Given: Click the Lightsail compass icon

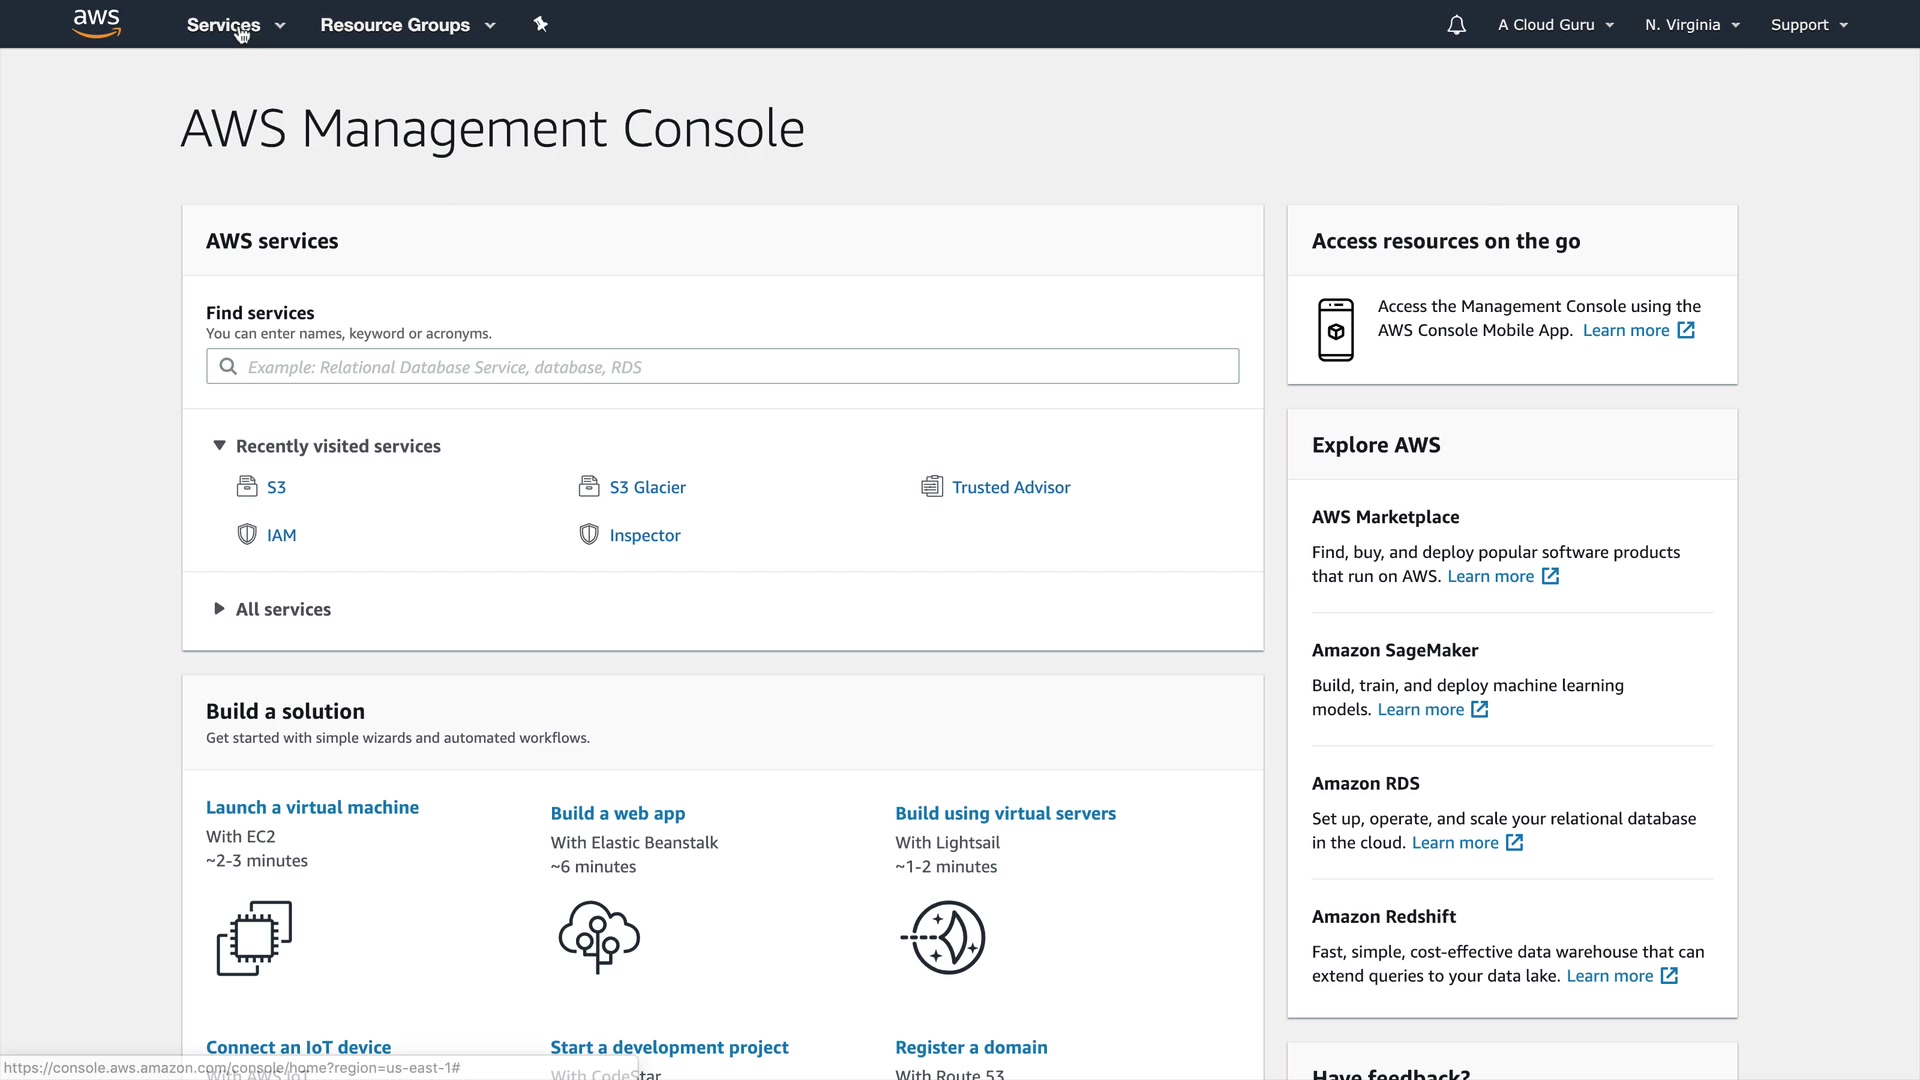Looking at the screenshot, I should coord(944,938).
